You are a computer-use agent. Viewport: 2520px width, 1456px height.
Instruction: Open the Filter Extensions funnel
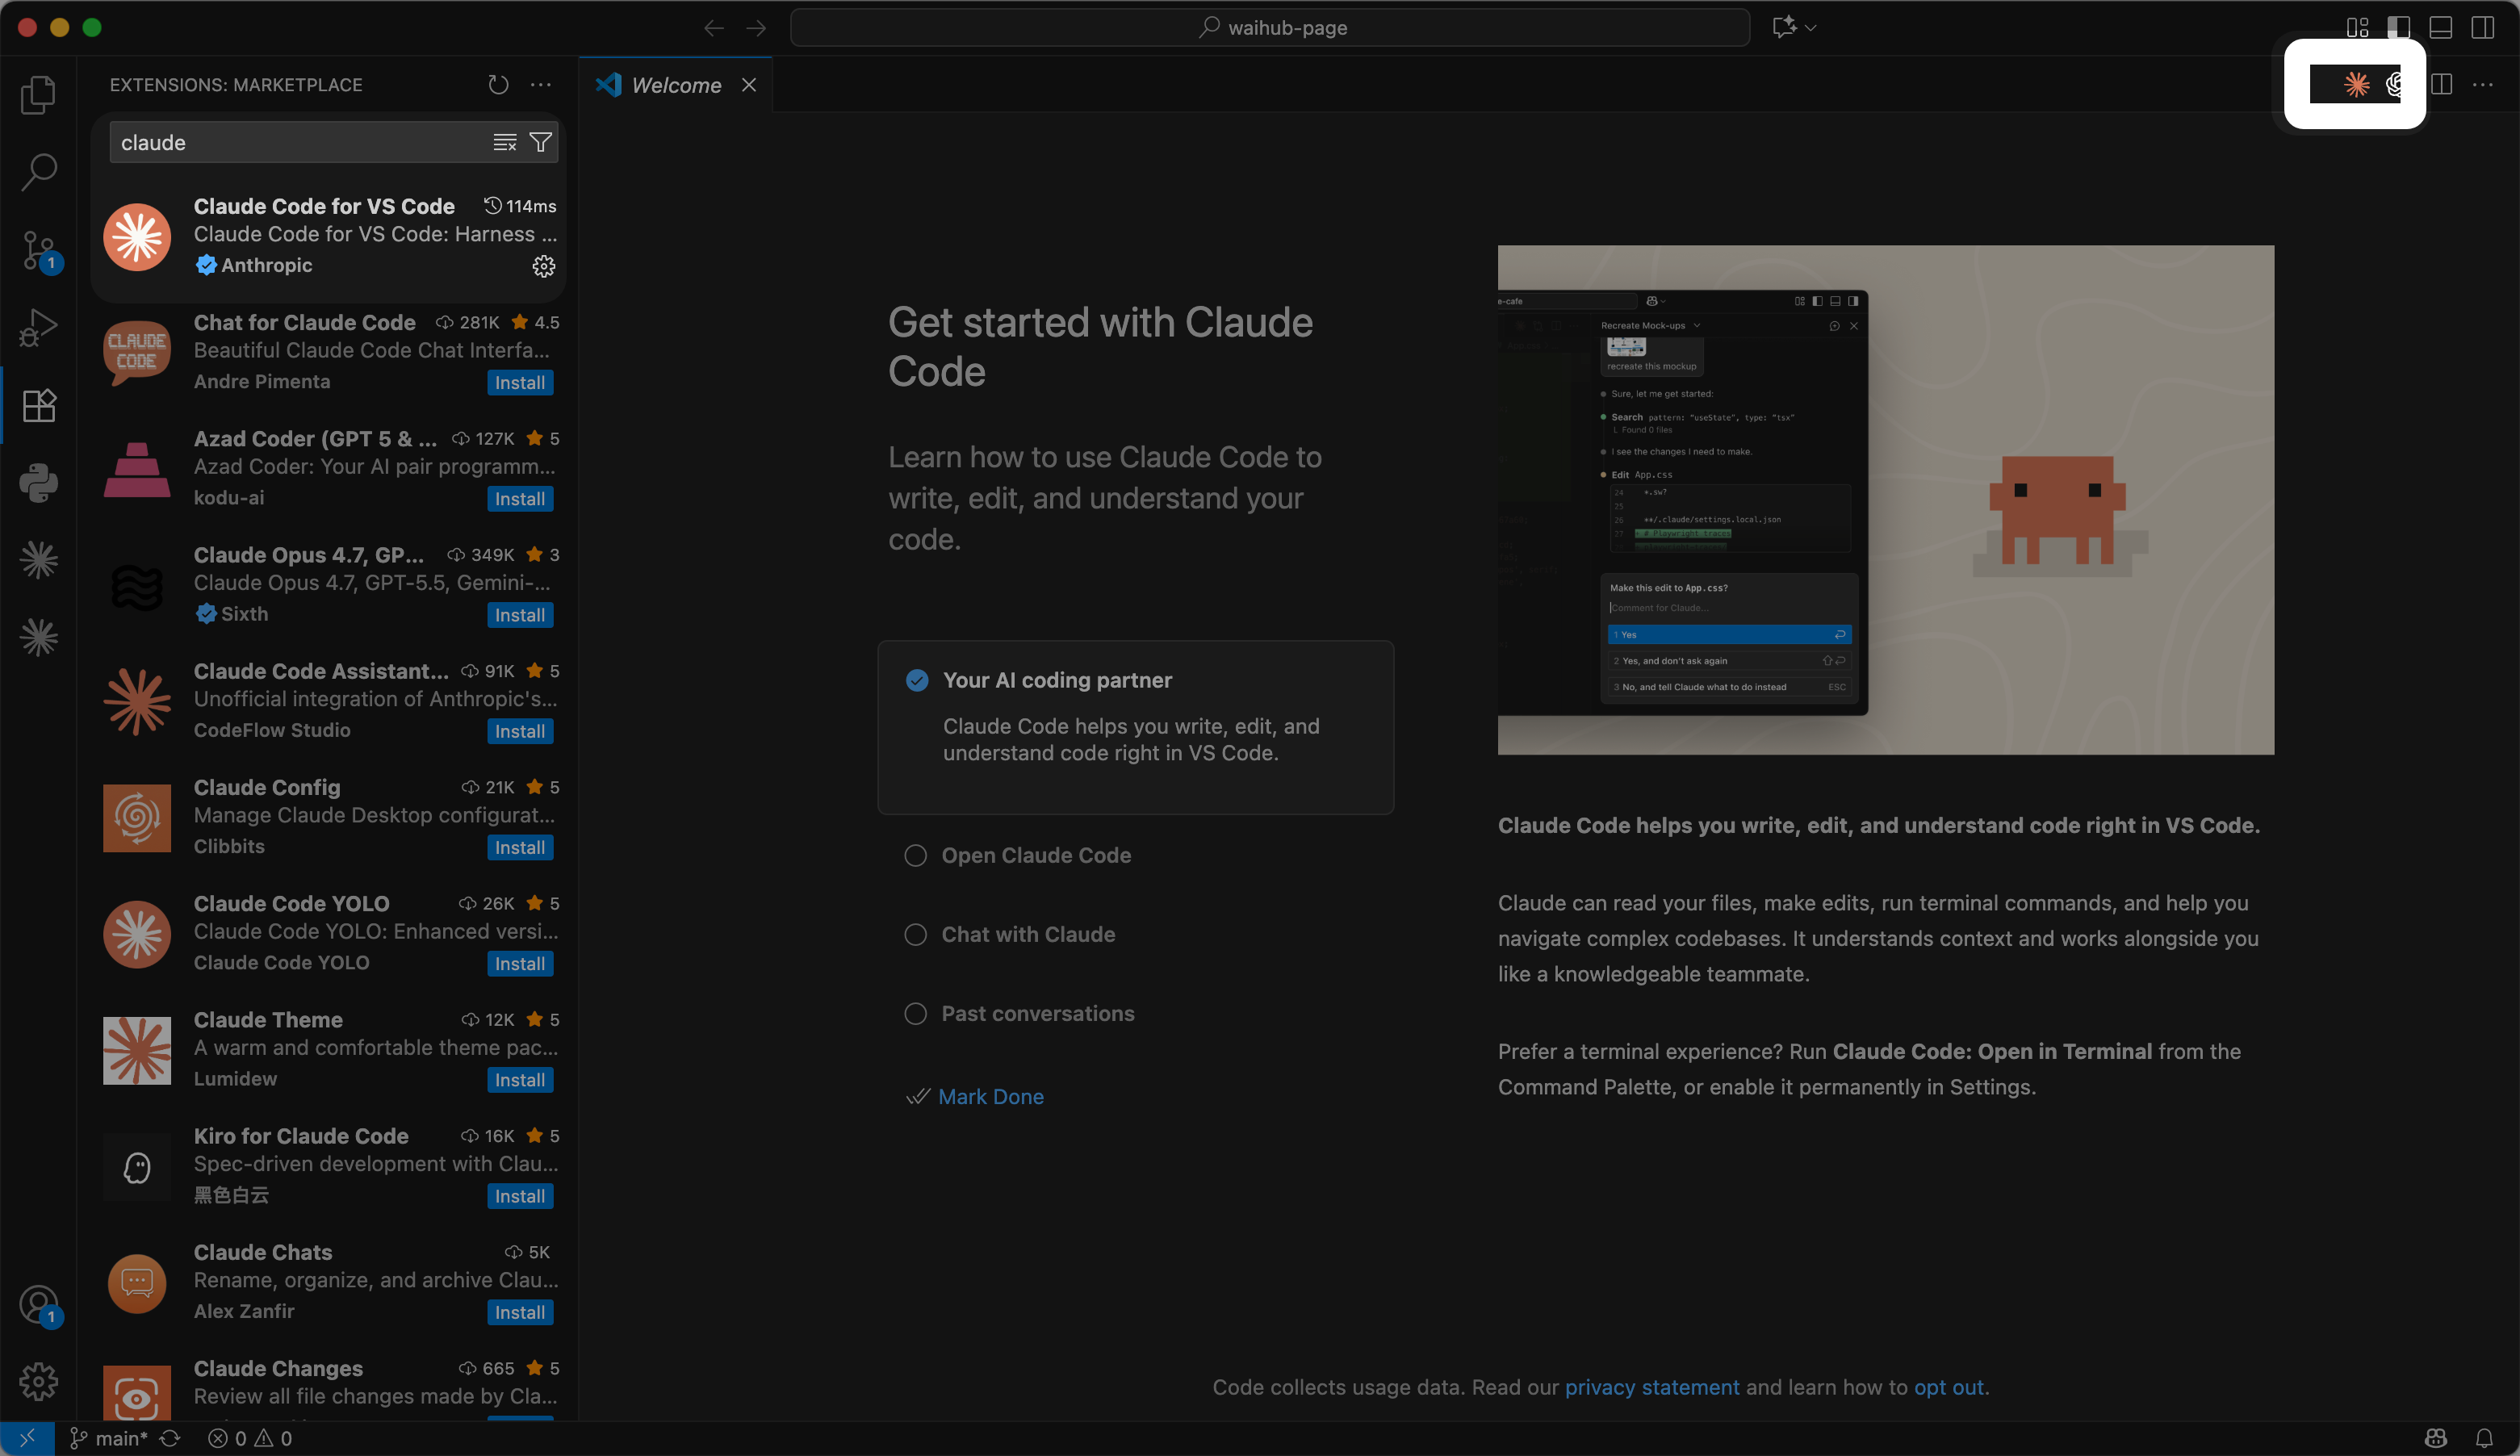click(x=541, y=143)
